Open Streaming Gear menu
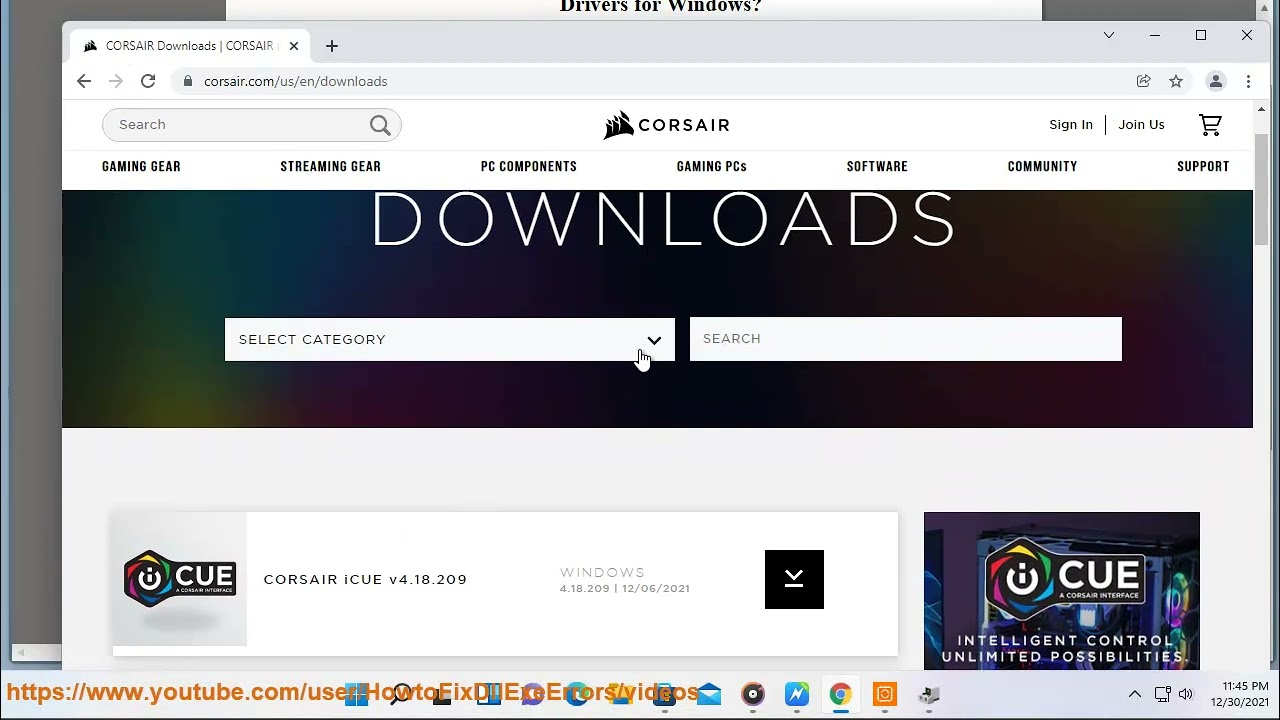This screenshot has width=1280, height=720. pyautogui.click(x=330, y=166)
